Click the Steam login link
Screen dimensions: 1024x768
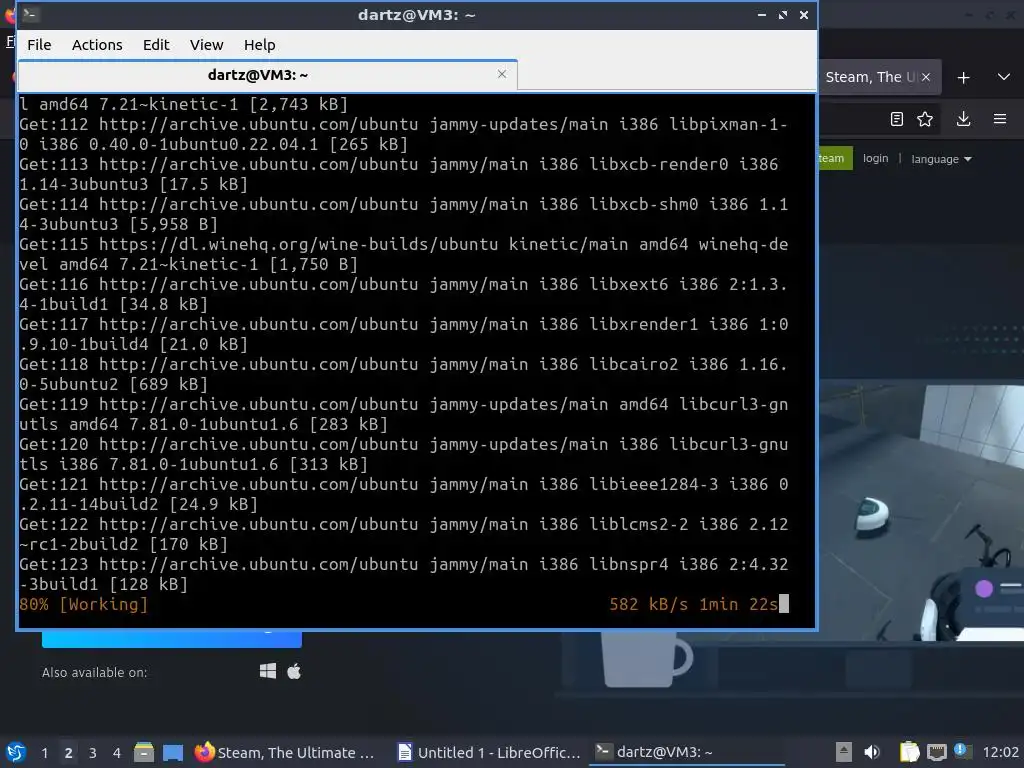[x=875, y=159]
